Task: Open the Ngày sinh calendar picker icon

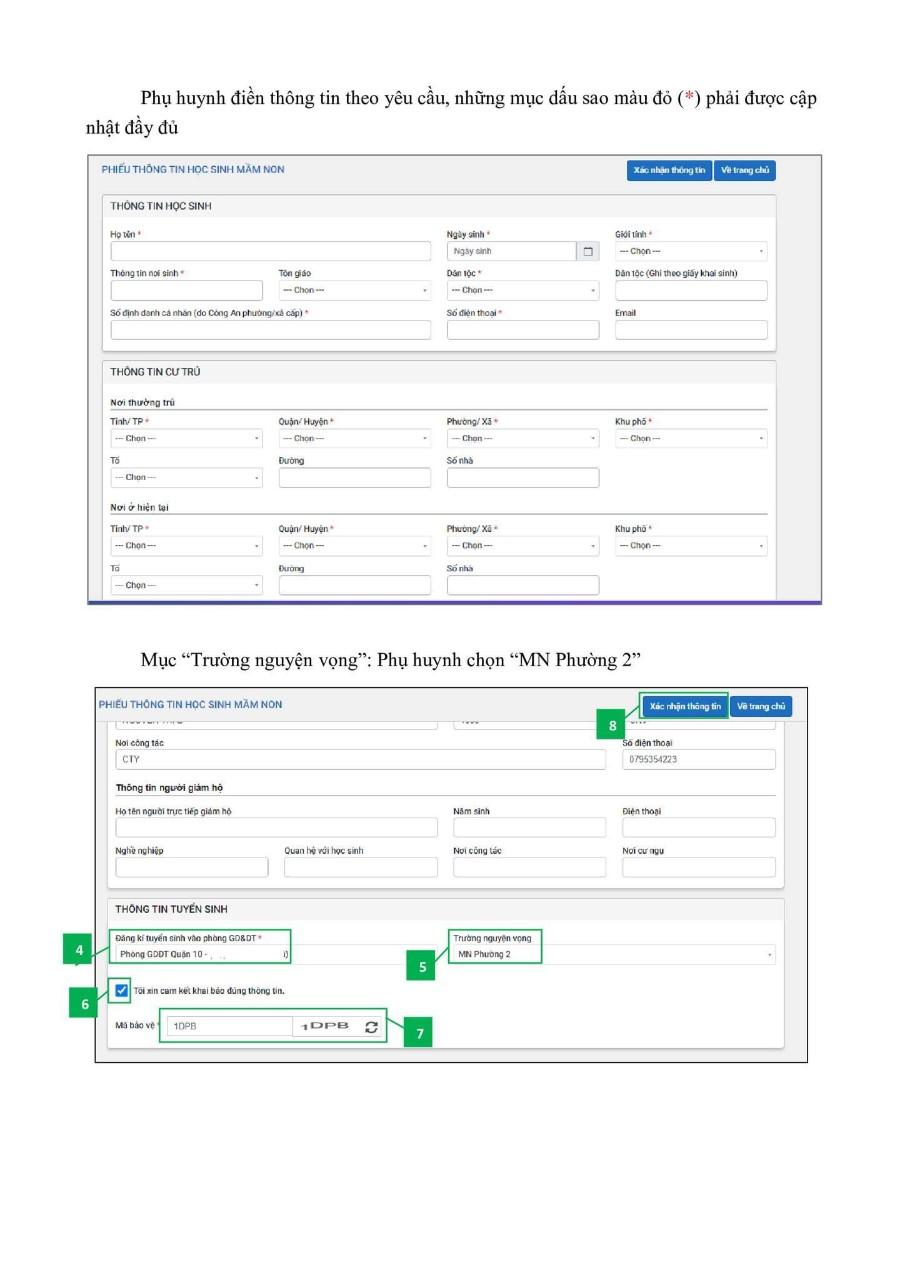Action: coord(588,251)
